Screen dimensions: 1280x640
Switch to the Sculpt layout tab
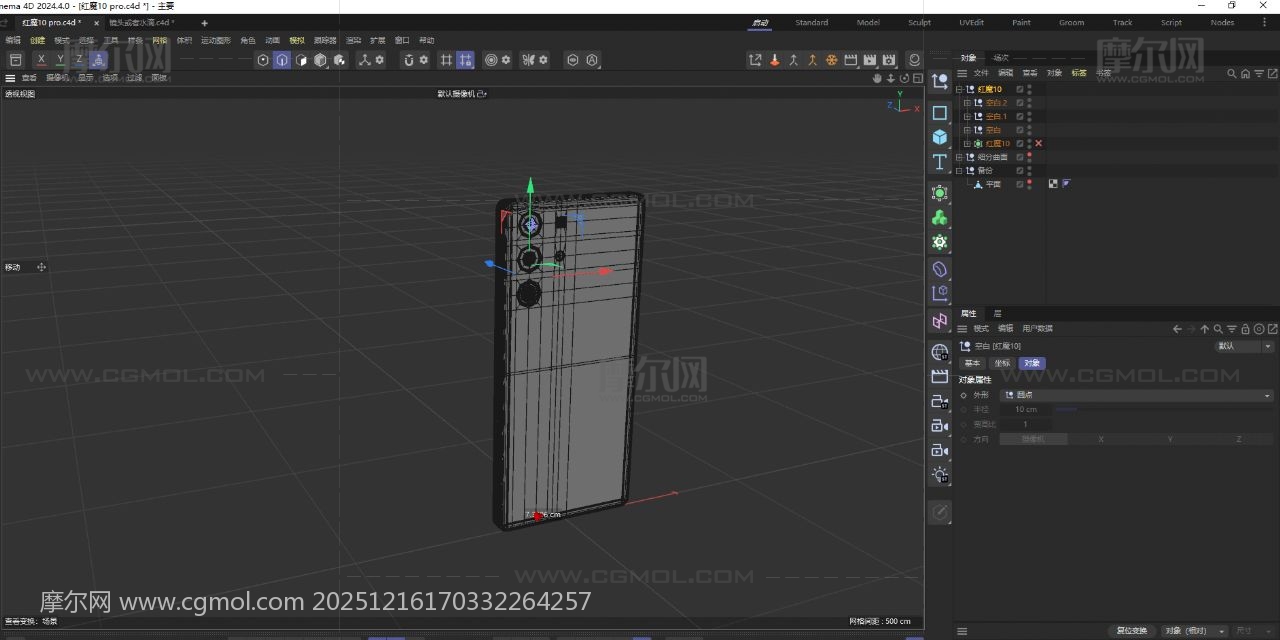[919, 22]
